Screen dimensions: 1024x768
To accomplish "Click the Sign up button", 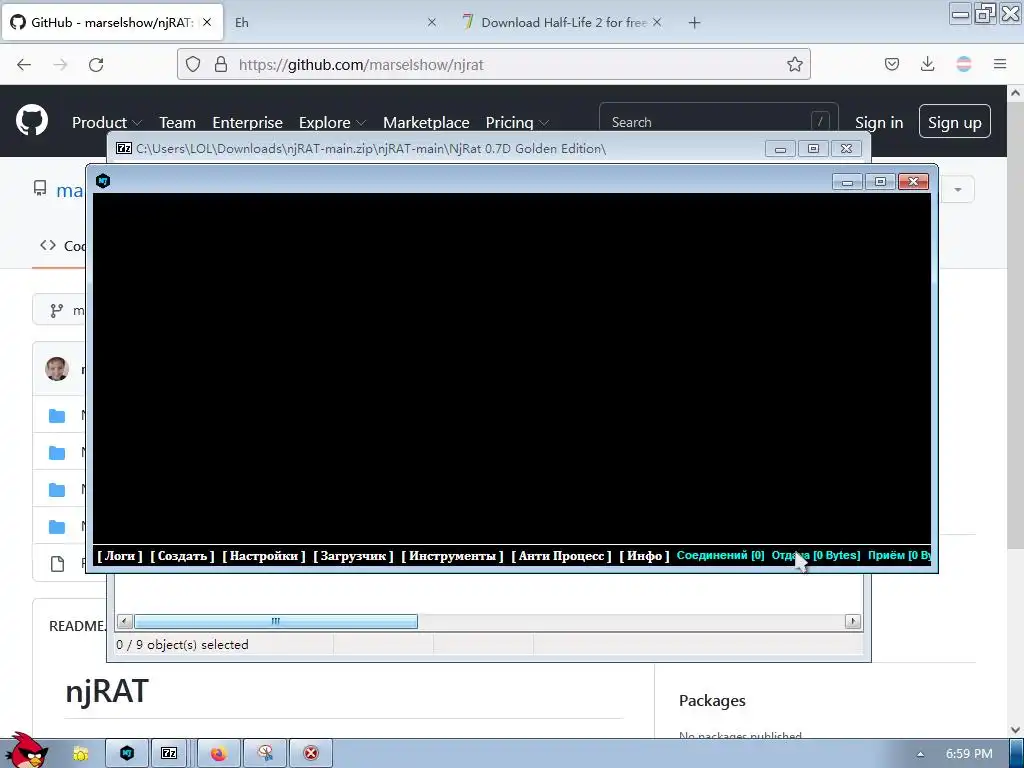I will [x=954, y=121].
